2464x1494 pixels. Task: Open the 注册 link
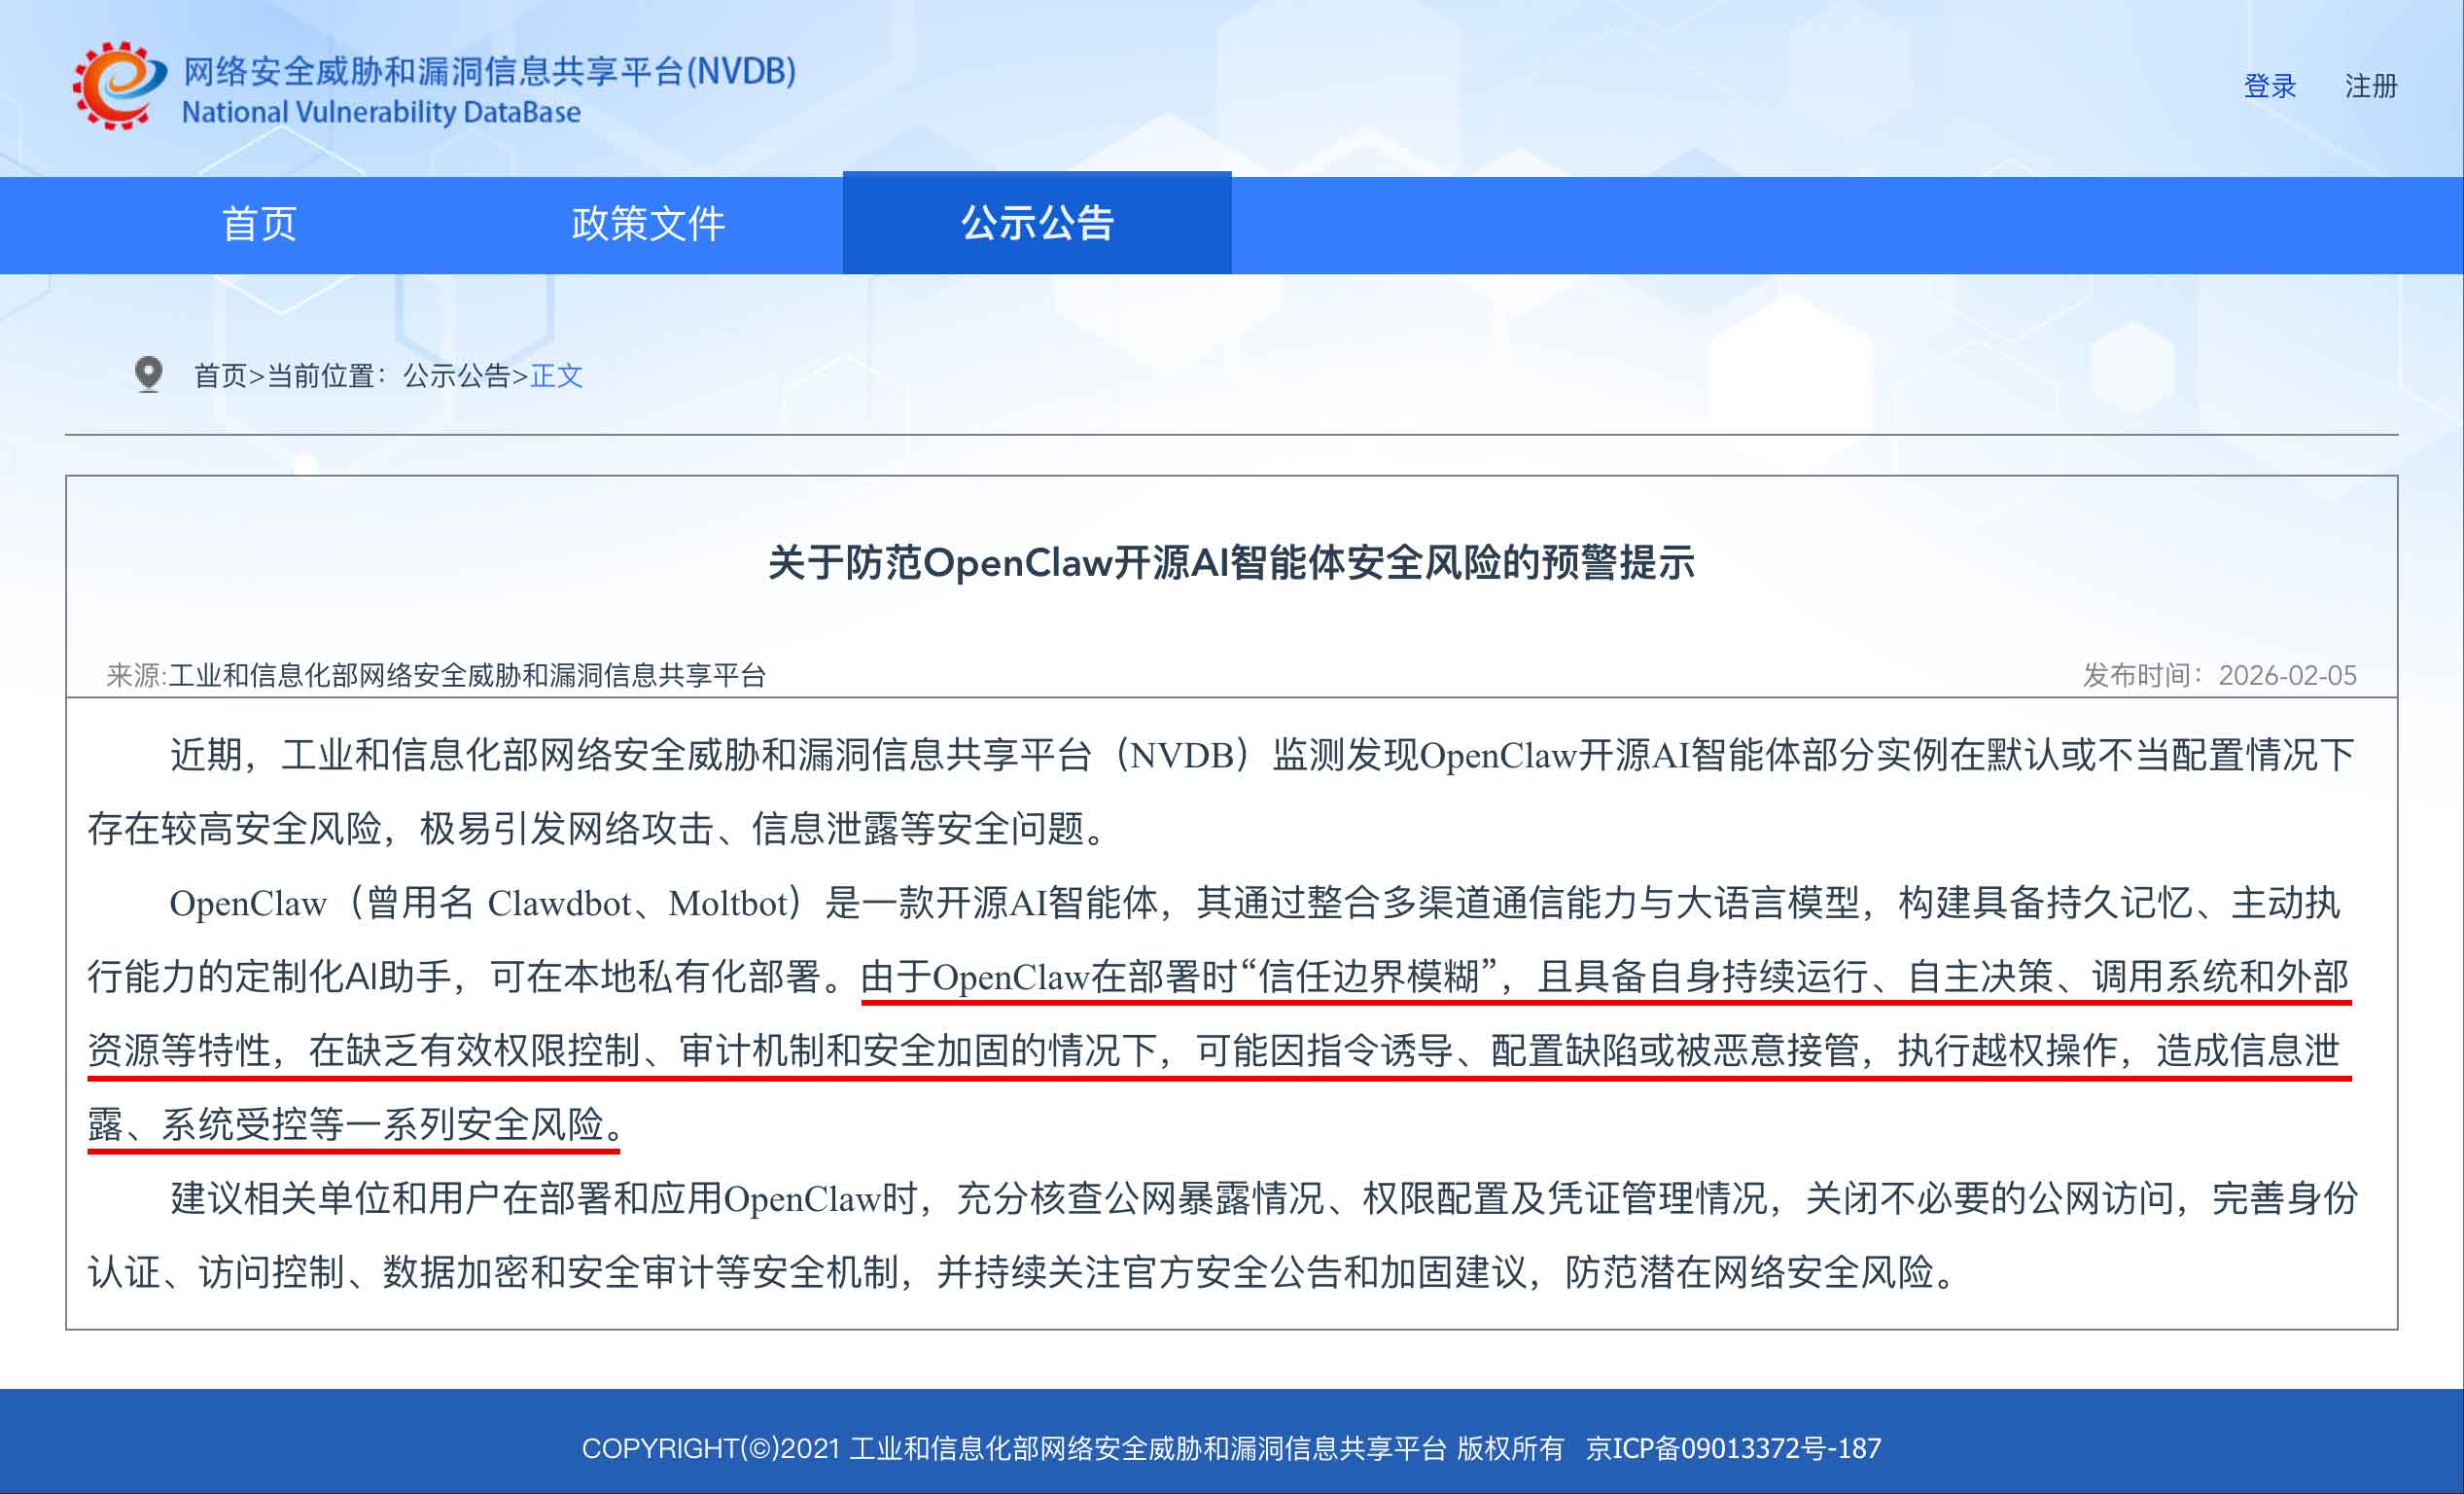(x=2370, y=87)
